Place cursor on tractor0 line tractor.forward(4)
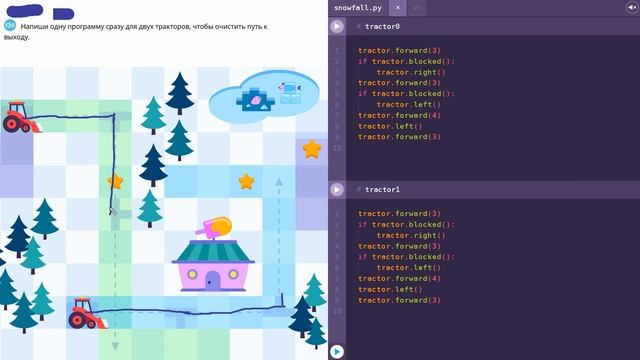The image size is (640, 360). pos(399,116)
